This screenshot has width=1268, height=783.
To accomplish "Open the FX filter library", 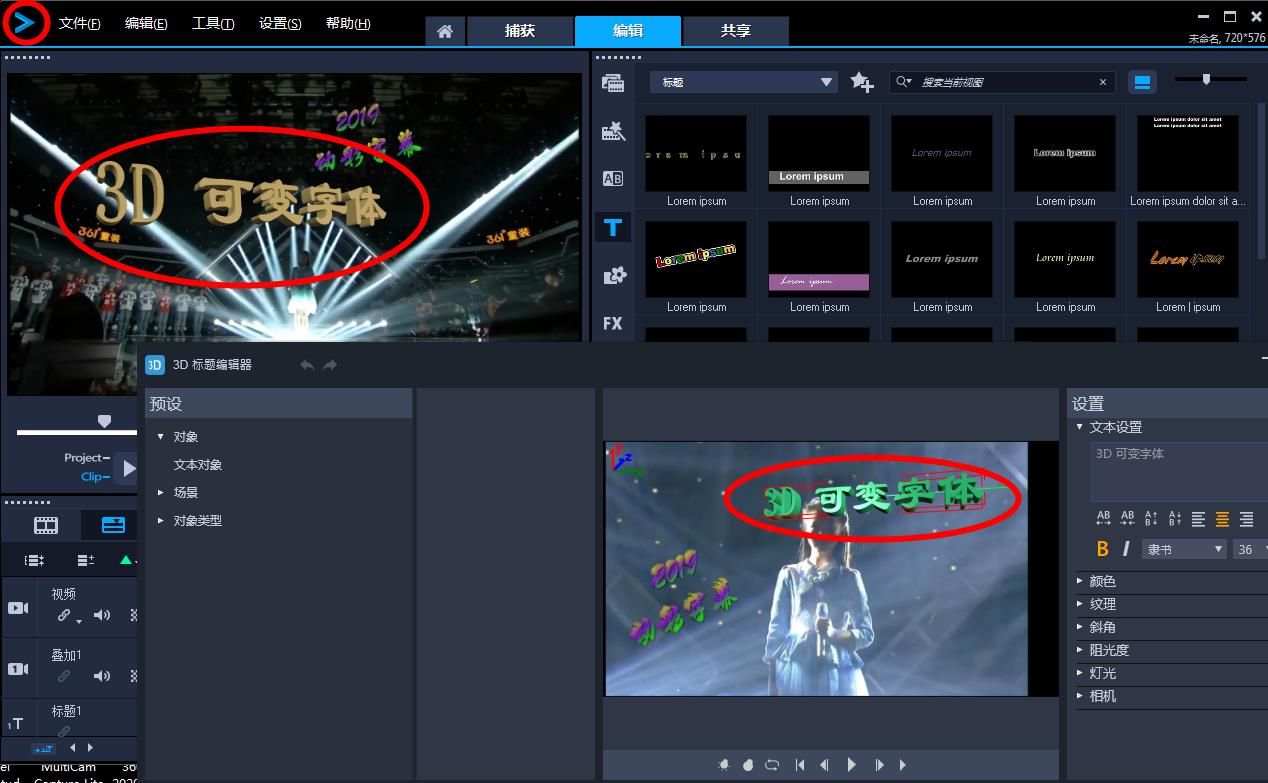I will tap(613, 323).
